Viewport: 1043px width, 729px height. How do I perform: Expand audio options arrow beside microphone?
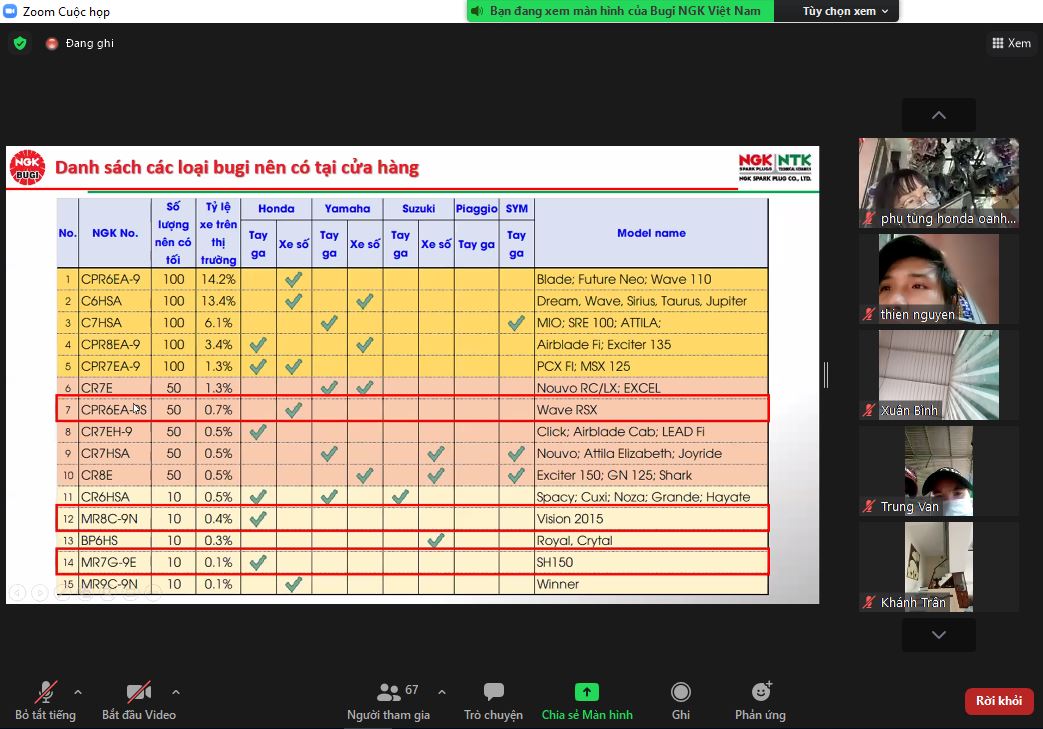pyautogui.click(x=78, y=691)
